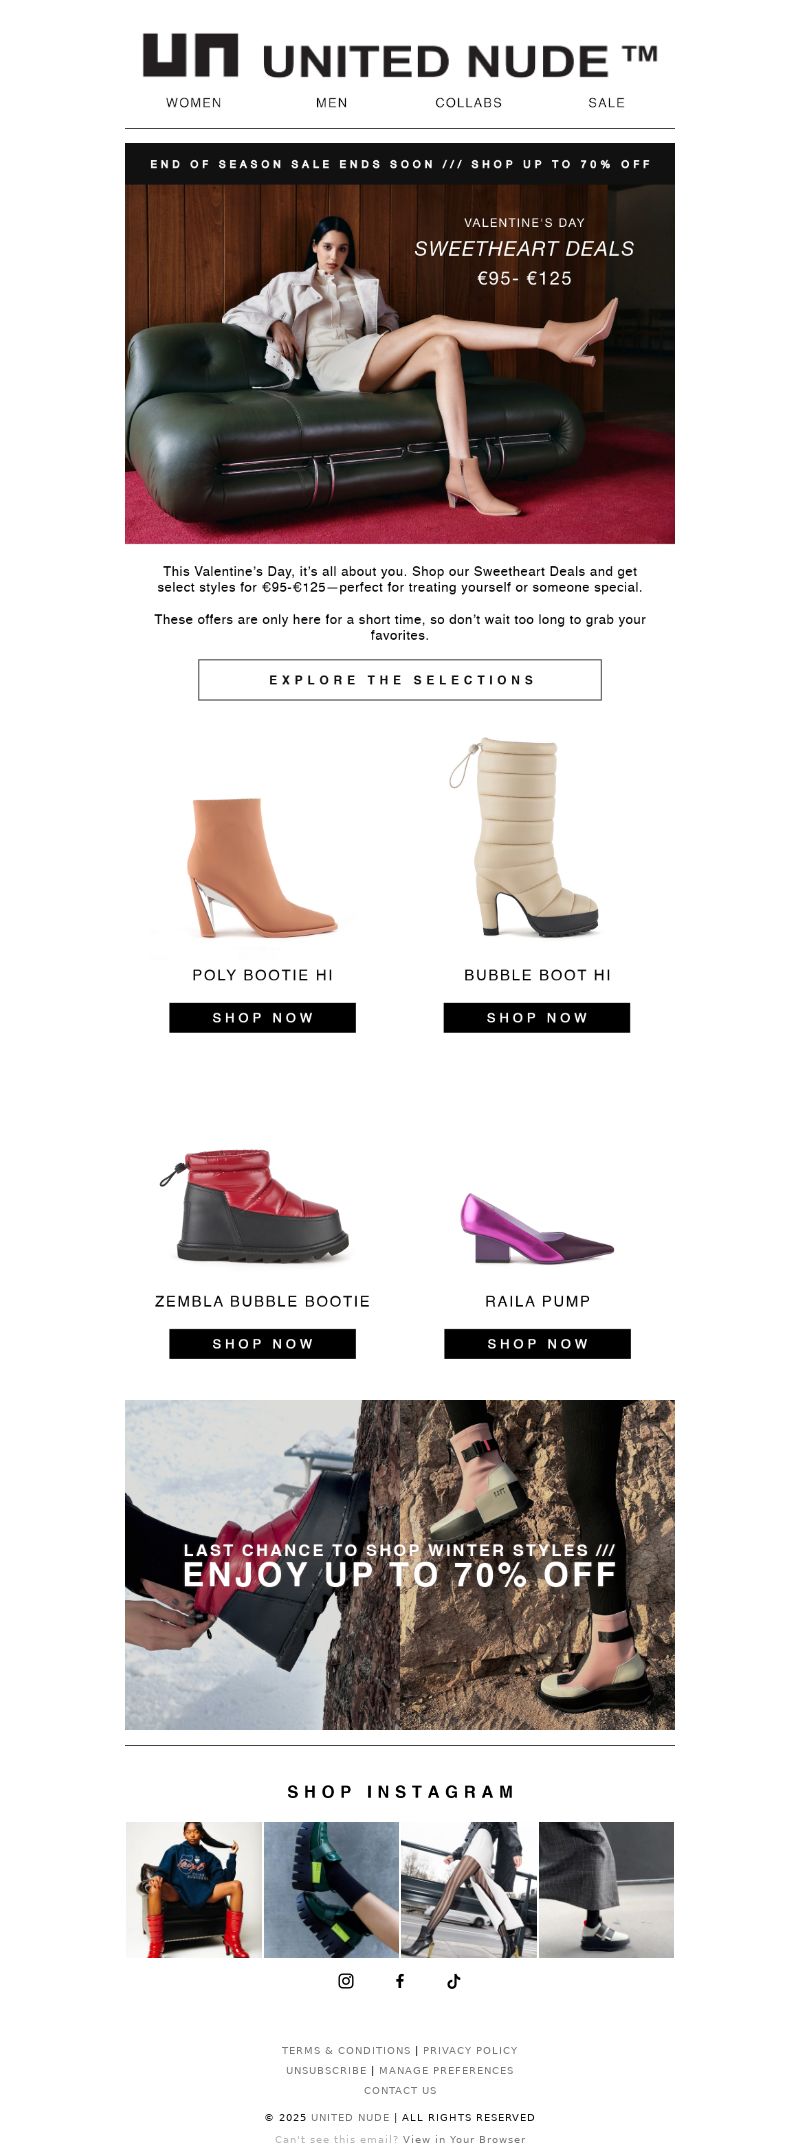
Task: Click the winter styles 70% off banner
Action: [400, 1565]
